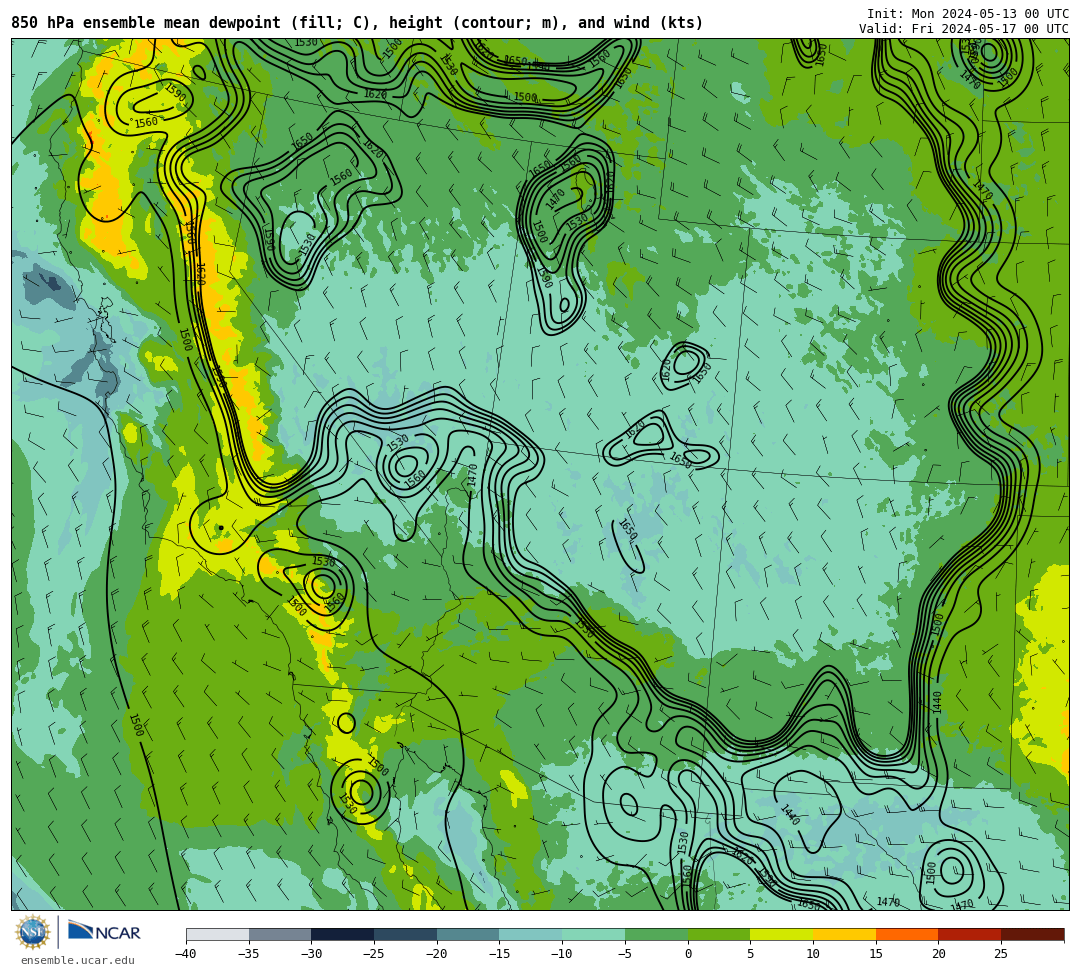
Task: Click the NSF logo
Action: pos(33,932)
